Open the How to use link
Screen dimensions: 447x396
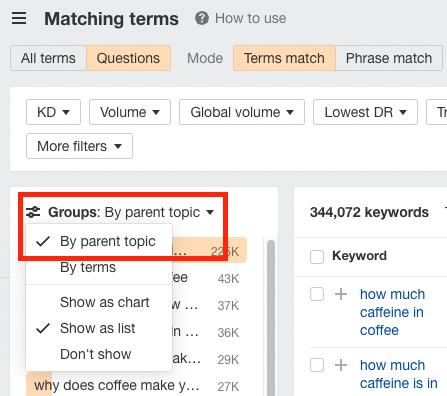coord(251,18)
